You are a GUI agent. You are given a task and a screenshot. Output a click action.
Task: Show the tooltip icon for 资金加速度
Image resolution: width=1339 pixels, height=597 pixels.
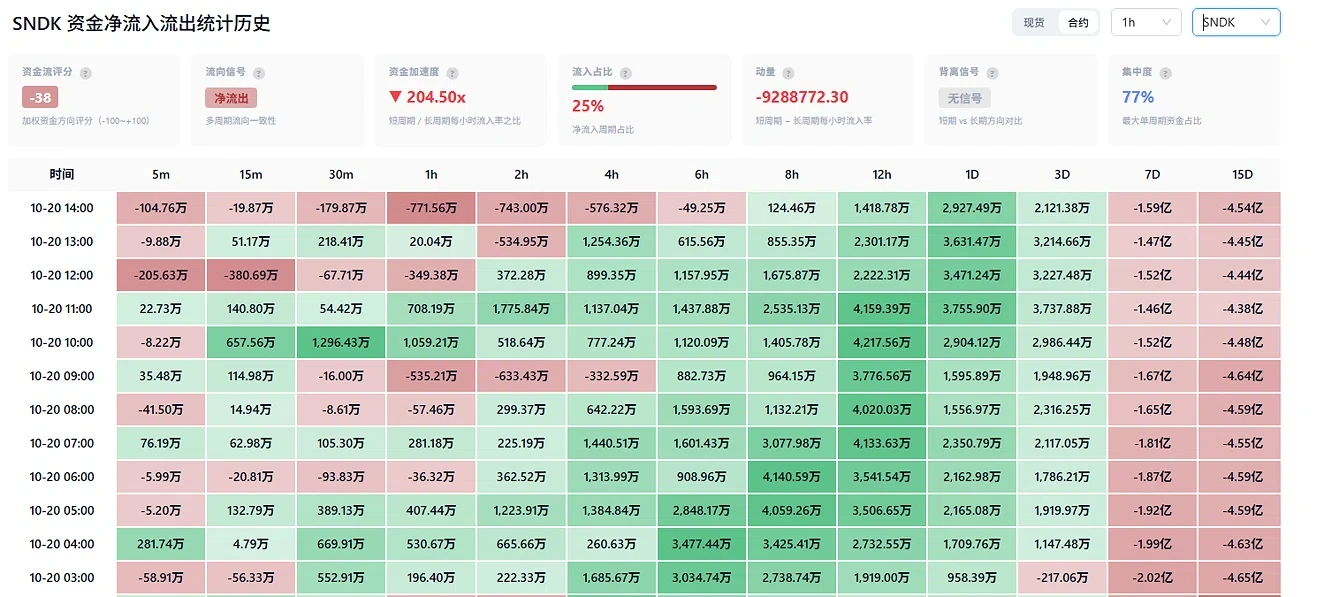[453, 73]
